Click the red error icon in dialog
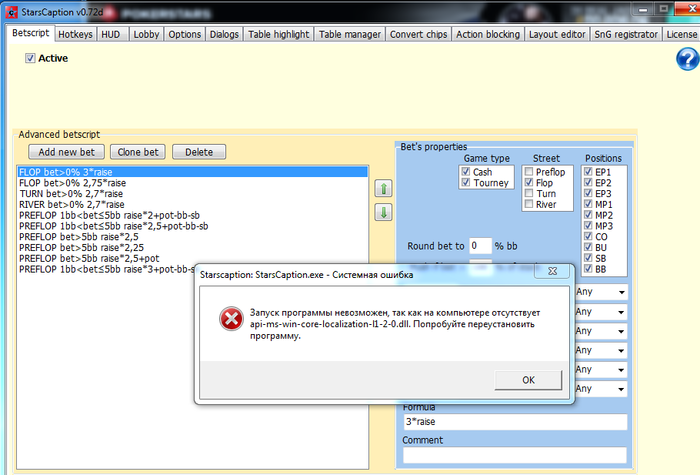This screenshot has width=700, height=475. (231, 319)
